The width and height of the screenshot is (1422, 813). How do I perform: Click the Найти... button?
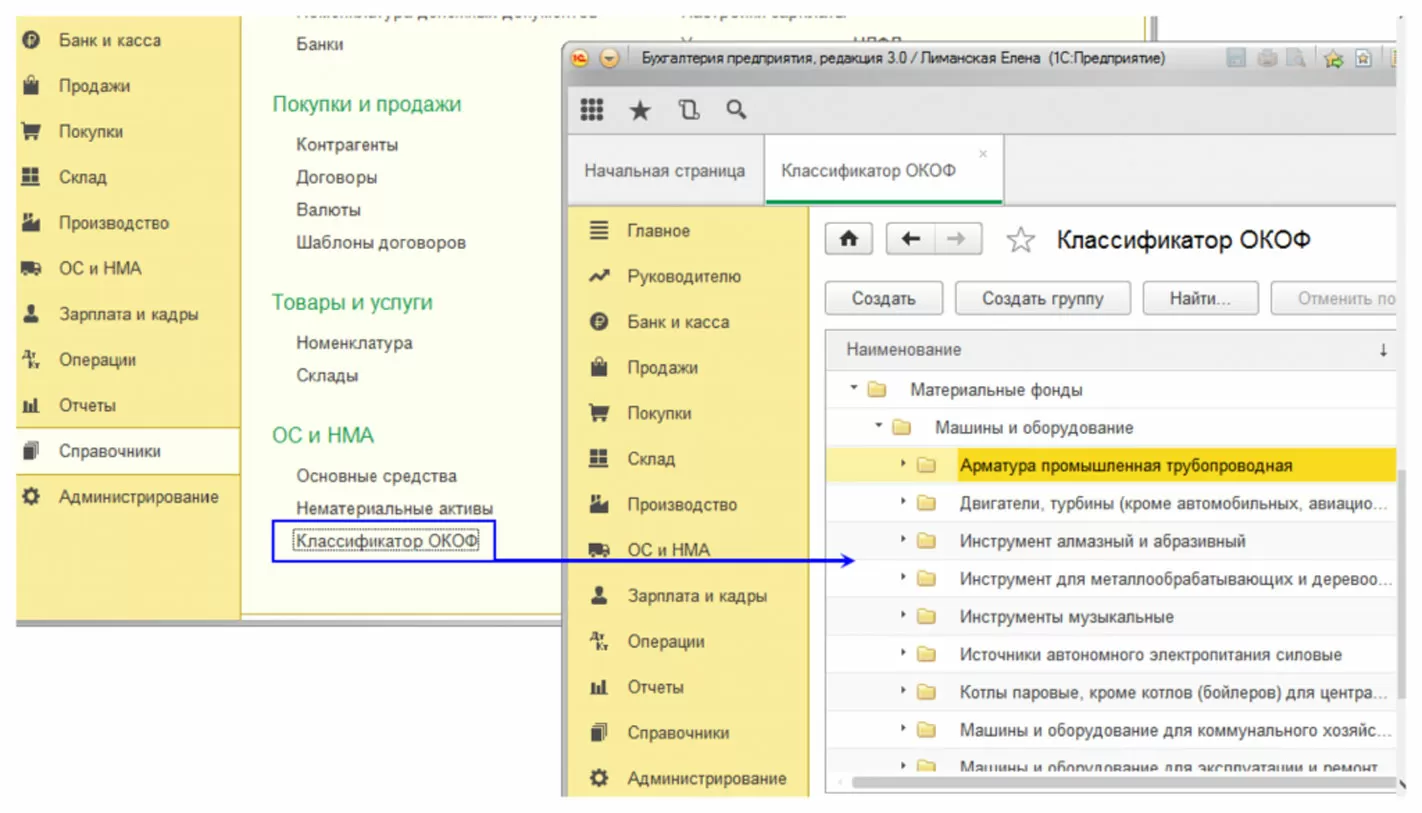(x=1199, y=298)
